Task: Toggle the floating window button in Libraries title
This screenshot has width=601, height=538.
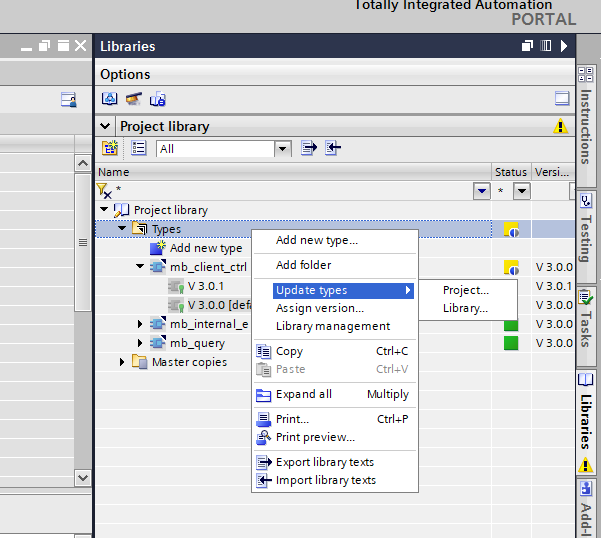Action: 528,46
